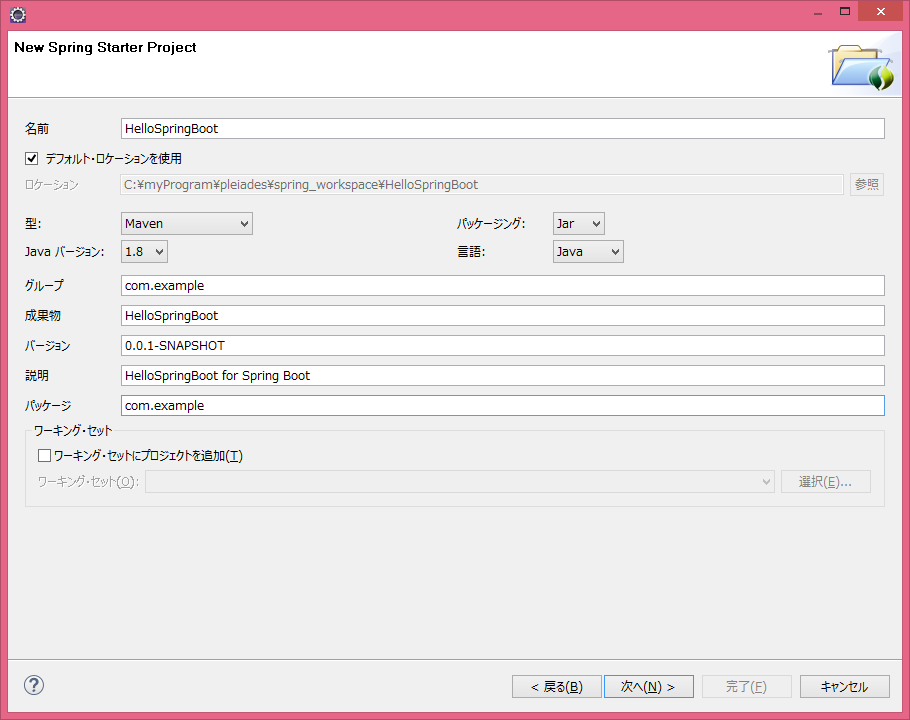Open the Jar packaging dropdown

coord(579,223)
